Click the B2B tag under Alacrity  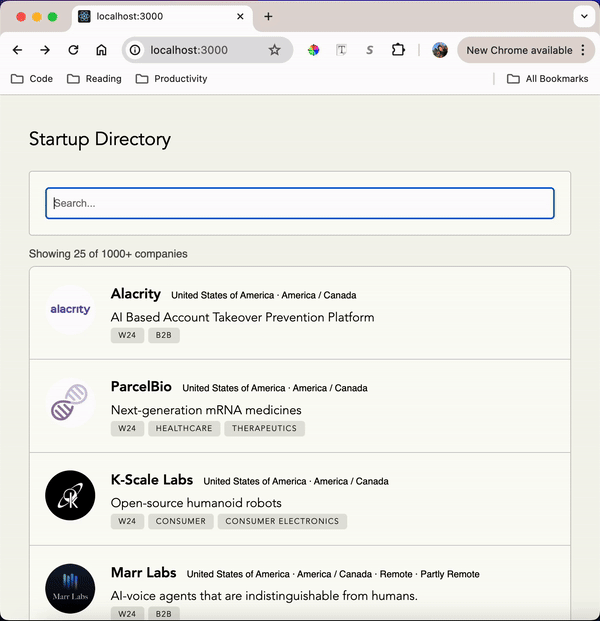[164, 335]
